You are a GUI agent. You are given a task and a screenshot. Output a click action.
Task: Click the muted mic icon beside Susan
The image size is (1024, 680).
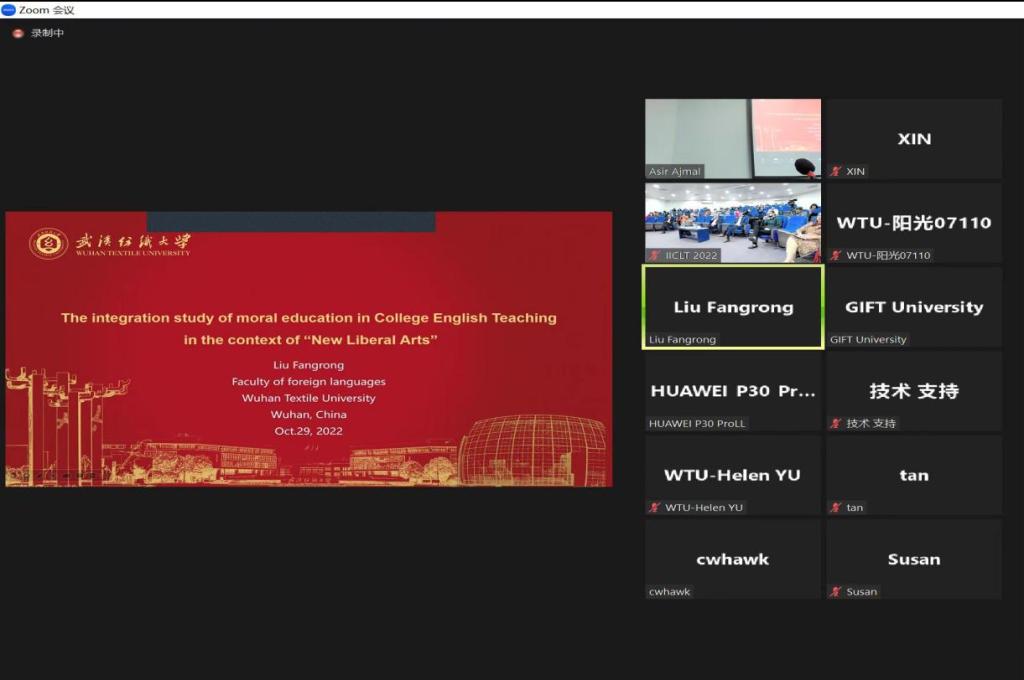836,591
